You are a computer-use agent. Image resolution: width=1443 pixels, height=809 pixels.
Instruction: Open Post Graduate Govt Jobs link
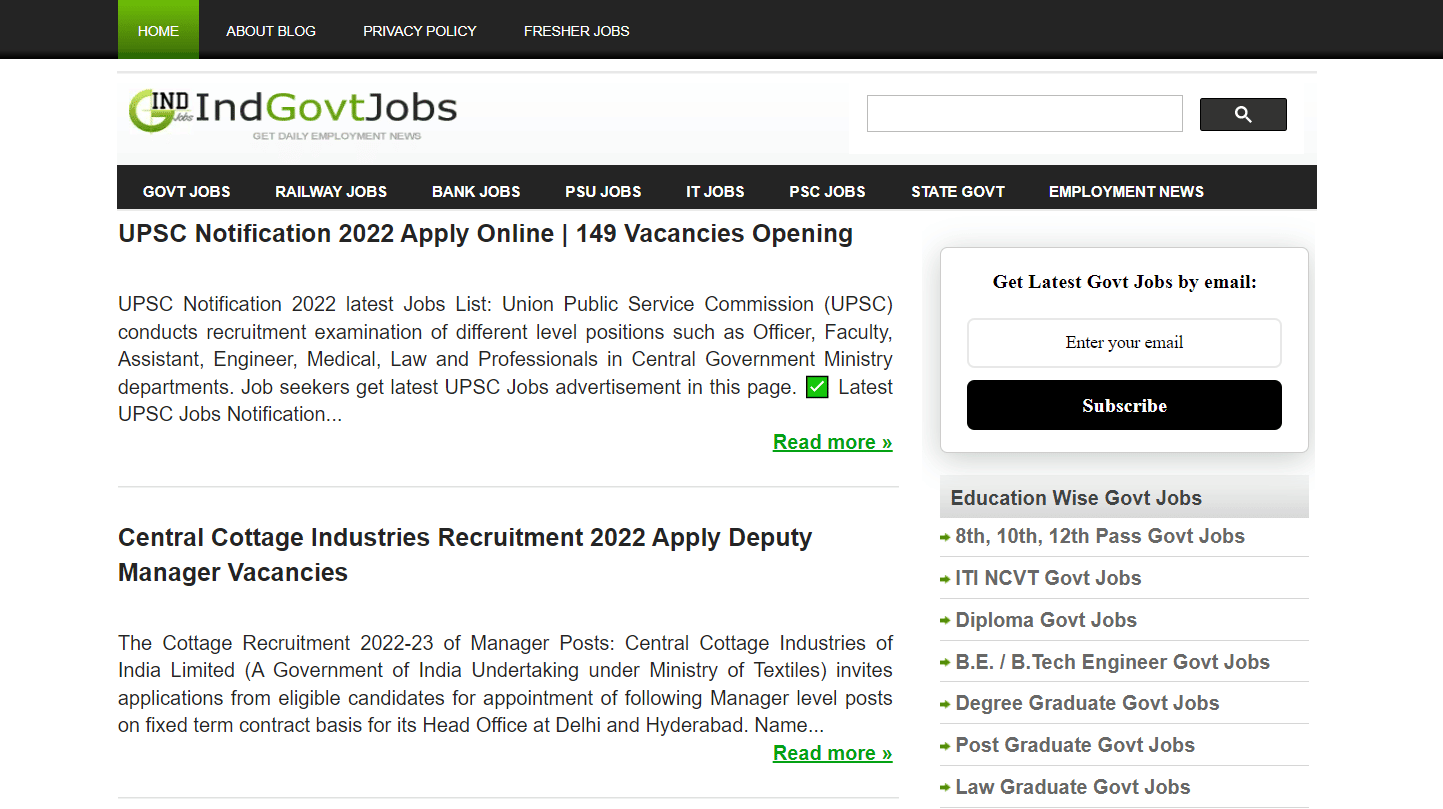[x=1075, y=745]
